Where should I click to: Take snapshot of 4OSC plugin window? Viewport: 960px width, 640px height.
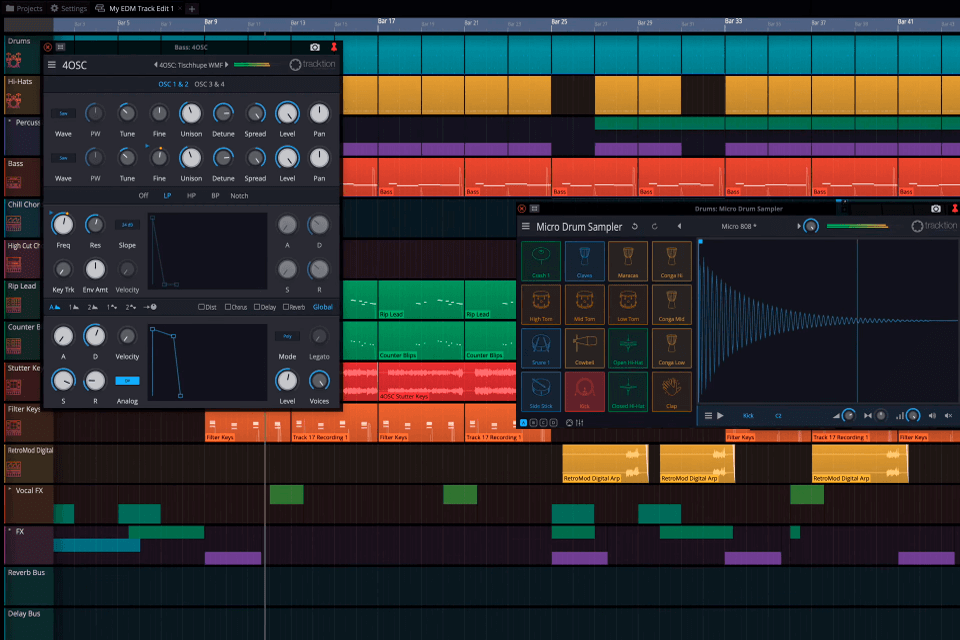pyautogui.click(x=315, y=47)
